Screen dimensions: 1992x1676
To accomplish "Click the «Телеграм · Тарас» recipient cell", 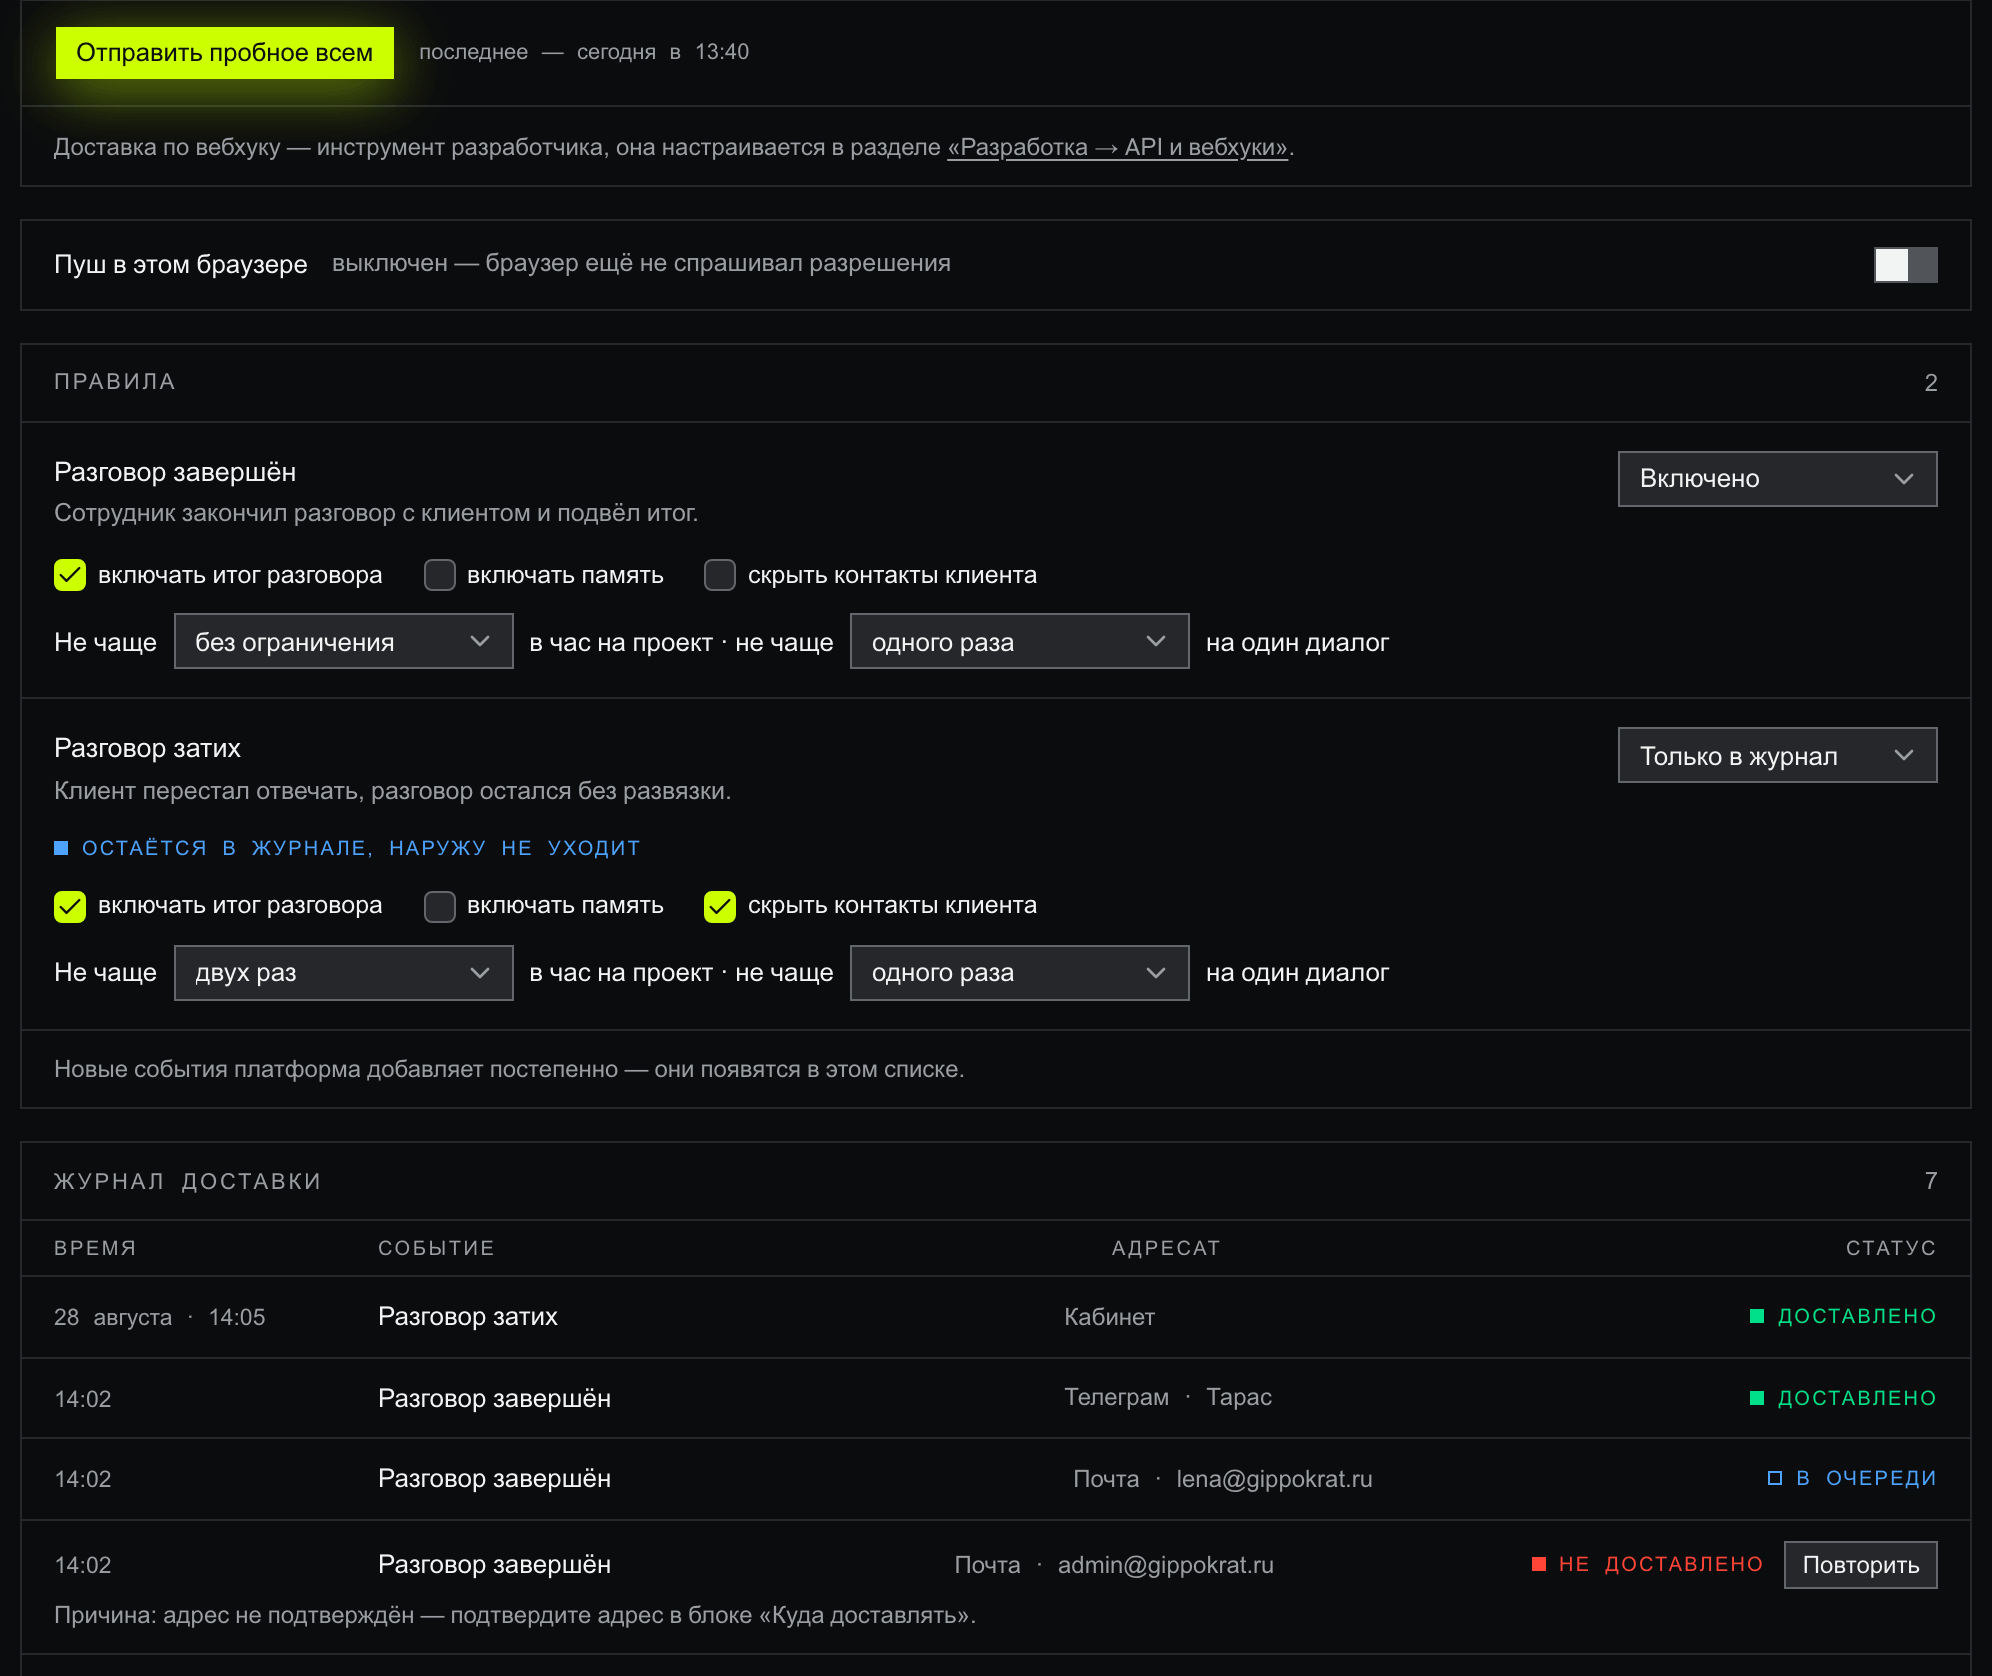I will click(x=1168, y=1397).
